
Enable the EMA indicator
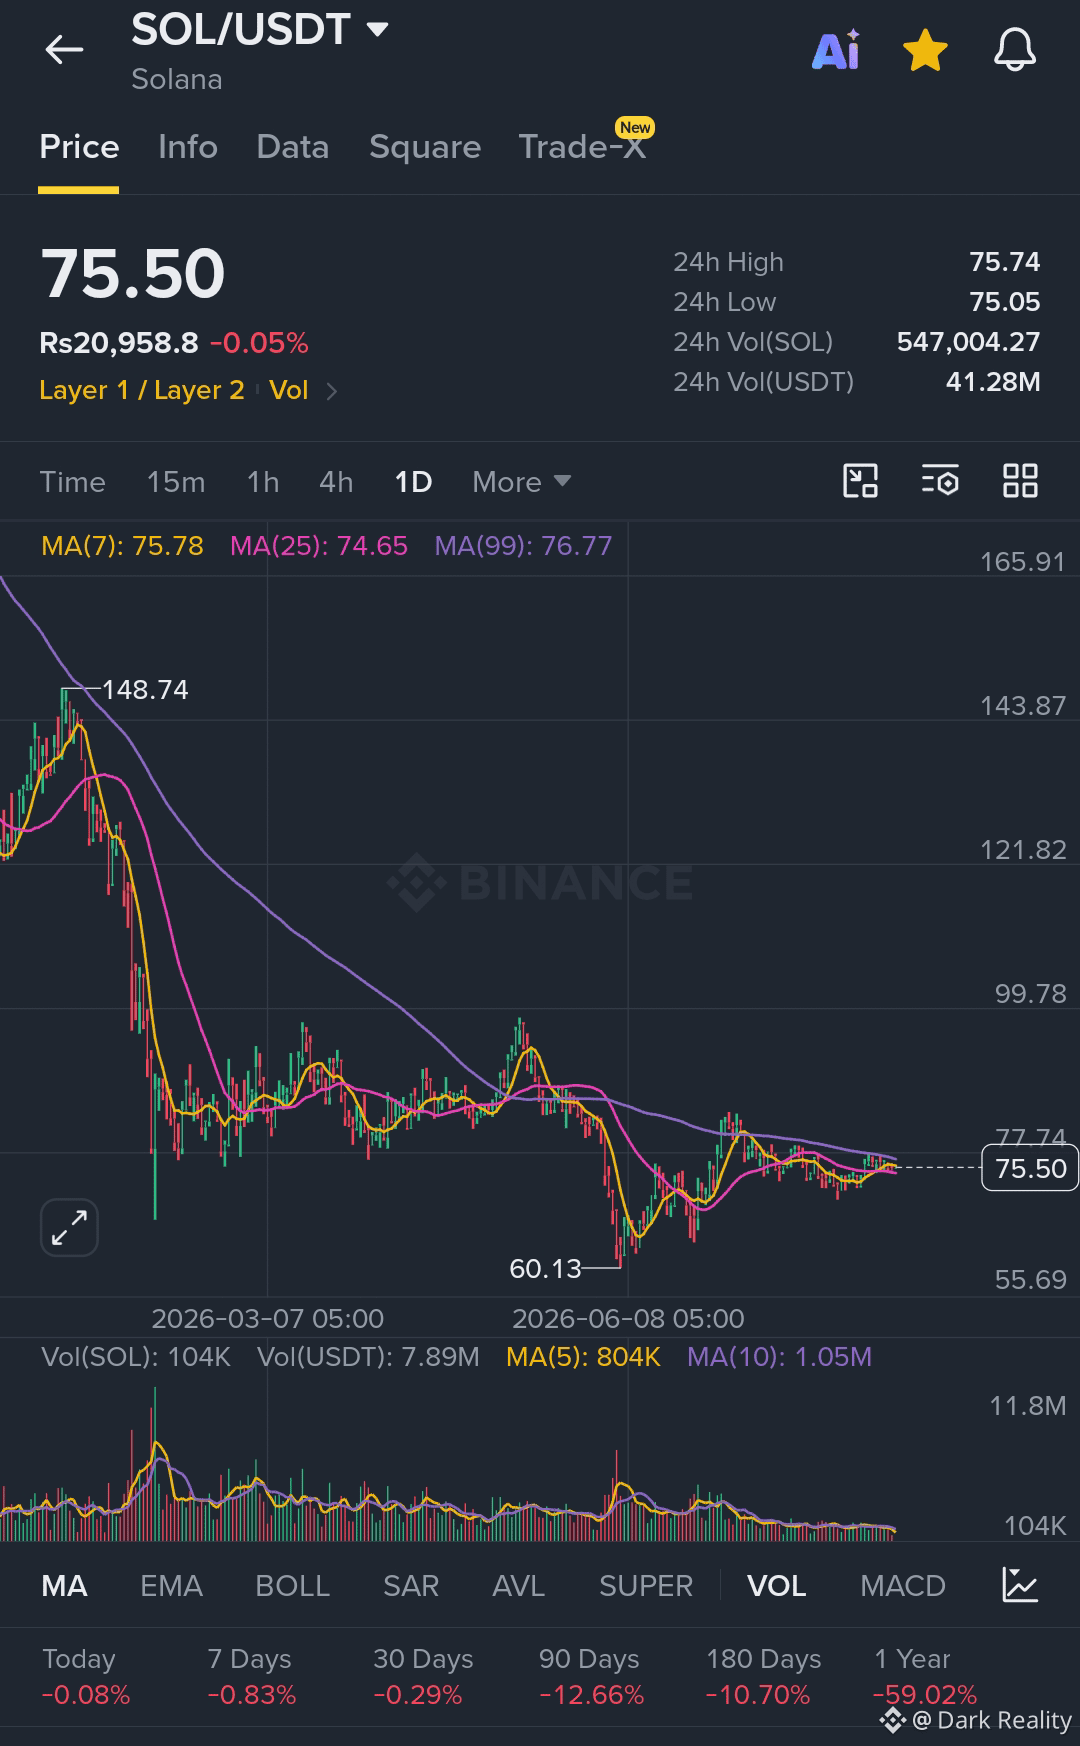tap(171, 1586)
